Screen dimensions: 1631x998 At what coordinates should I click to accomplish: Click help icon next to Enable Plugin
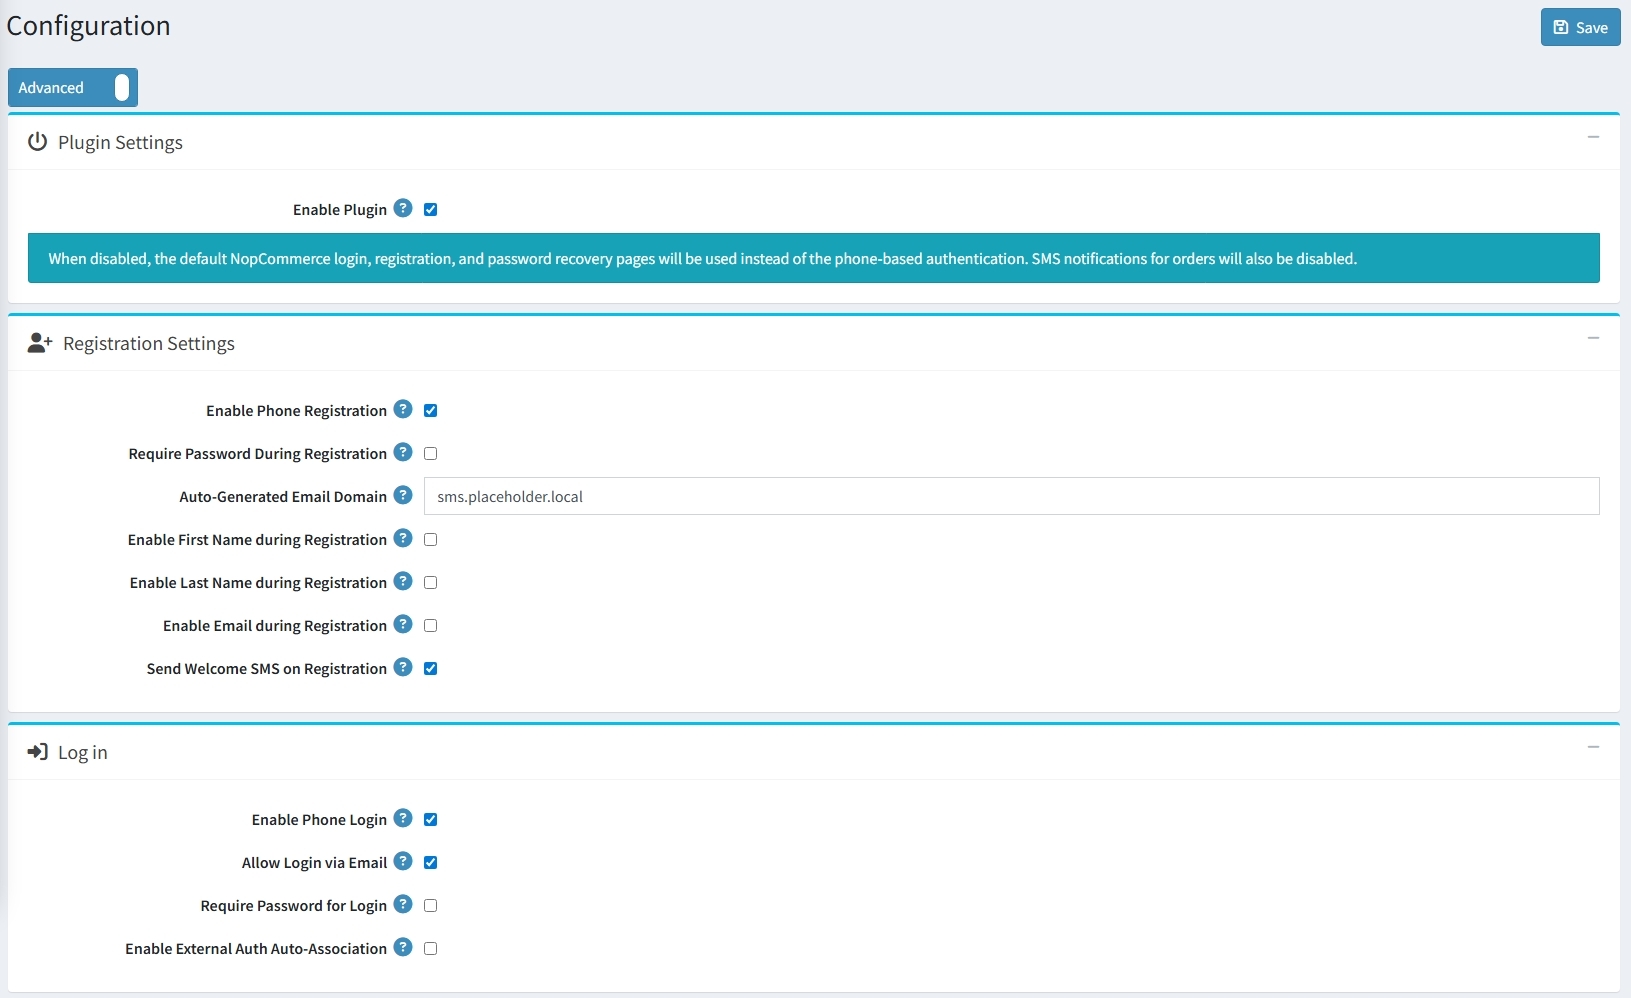[403, 208]
